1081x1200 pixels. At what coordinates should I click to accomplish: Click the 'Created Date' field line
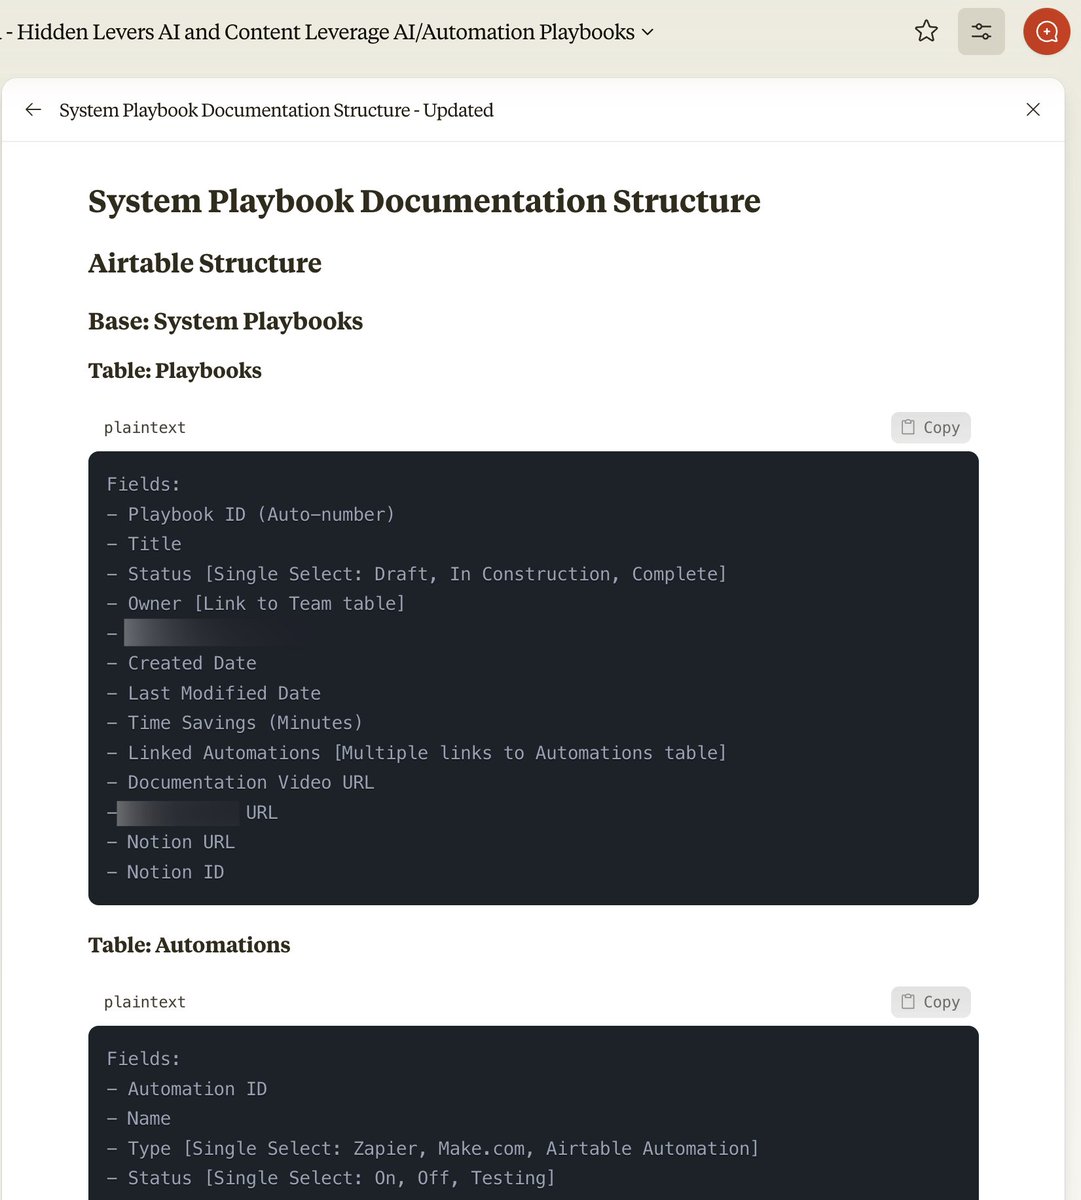[182, 663]
